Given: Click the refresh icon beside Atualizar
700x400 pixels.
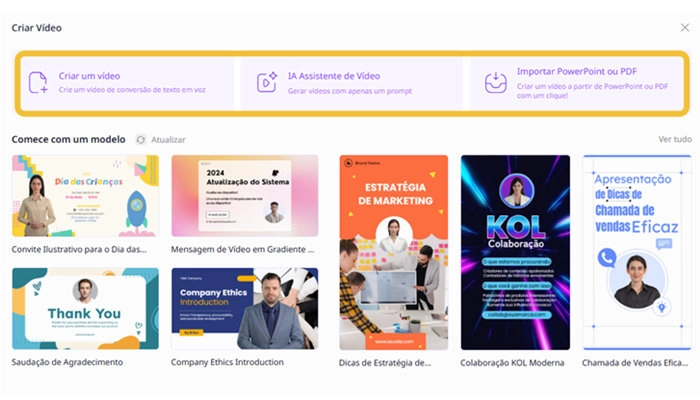Looking at the screenshot, I should (141, 140).
